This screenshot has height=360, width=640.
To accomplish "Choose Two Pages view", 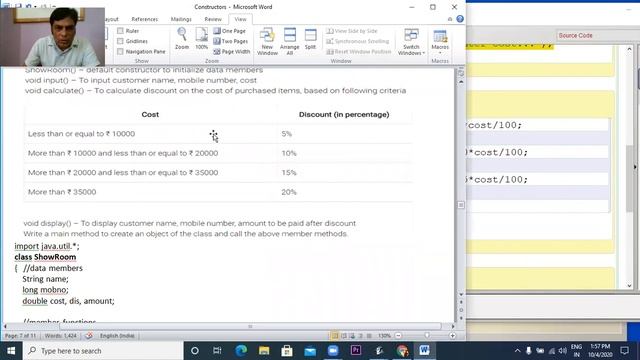I will pos(231,41).
